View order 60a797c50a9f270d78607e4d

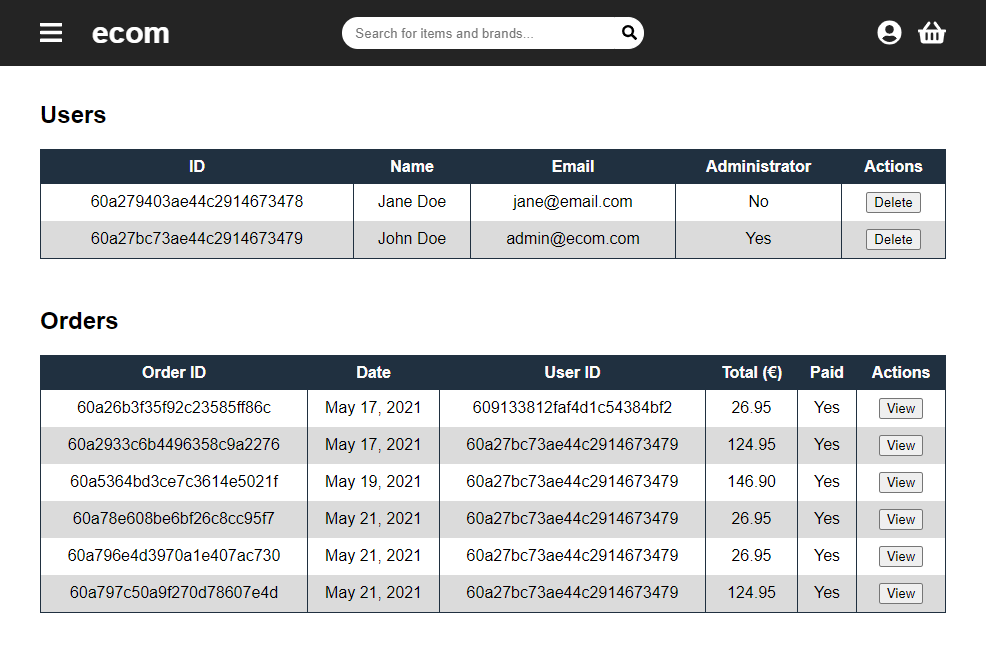tap(900, 594)
